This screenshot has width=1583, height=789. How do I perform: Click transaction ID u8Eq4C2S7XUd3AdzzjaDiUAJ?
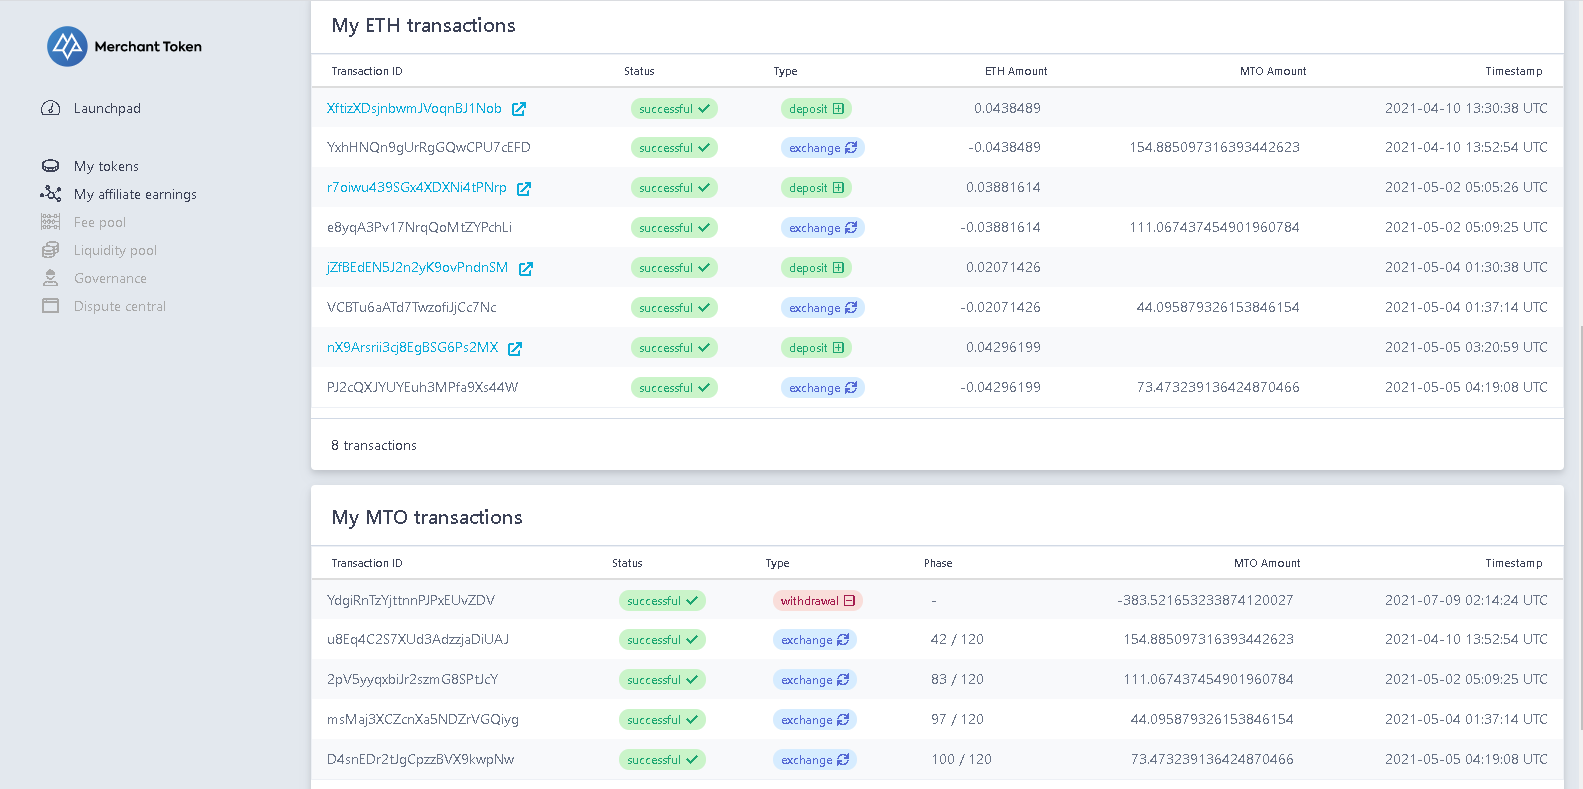418,639
